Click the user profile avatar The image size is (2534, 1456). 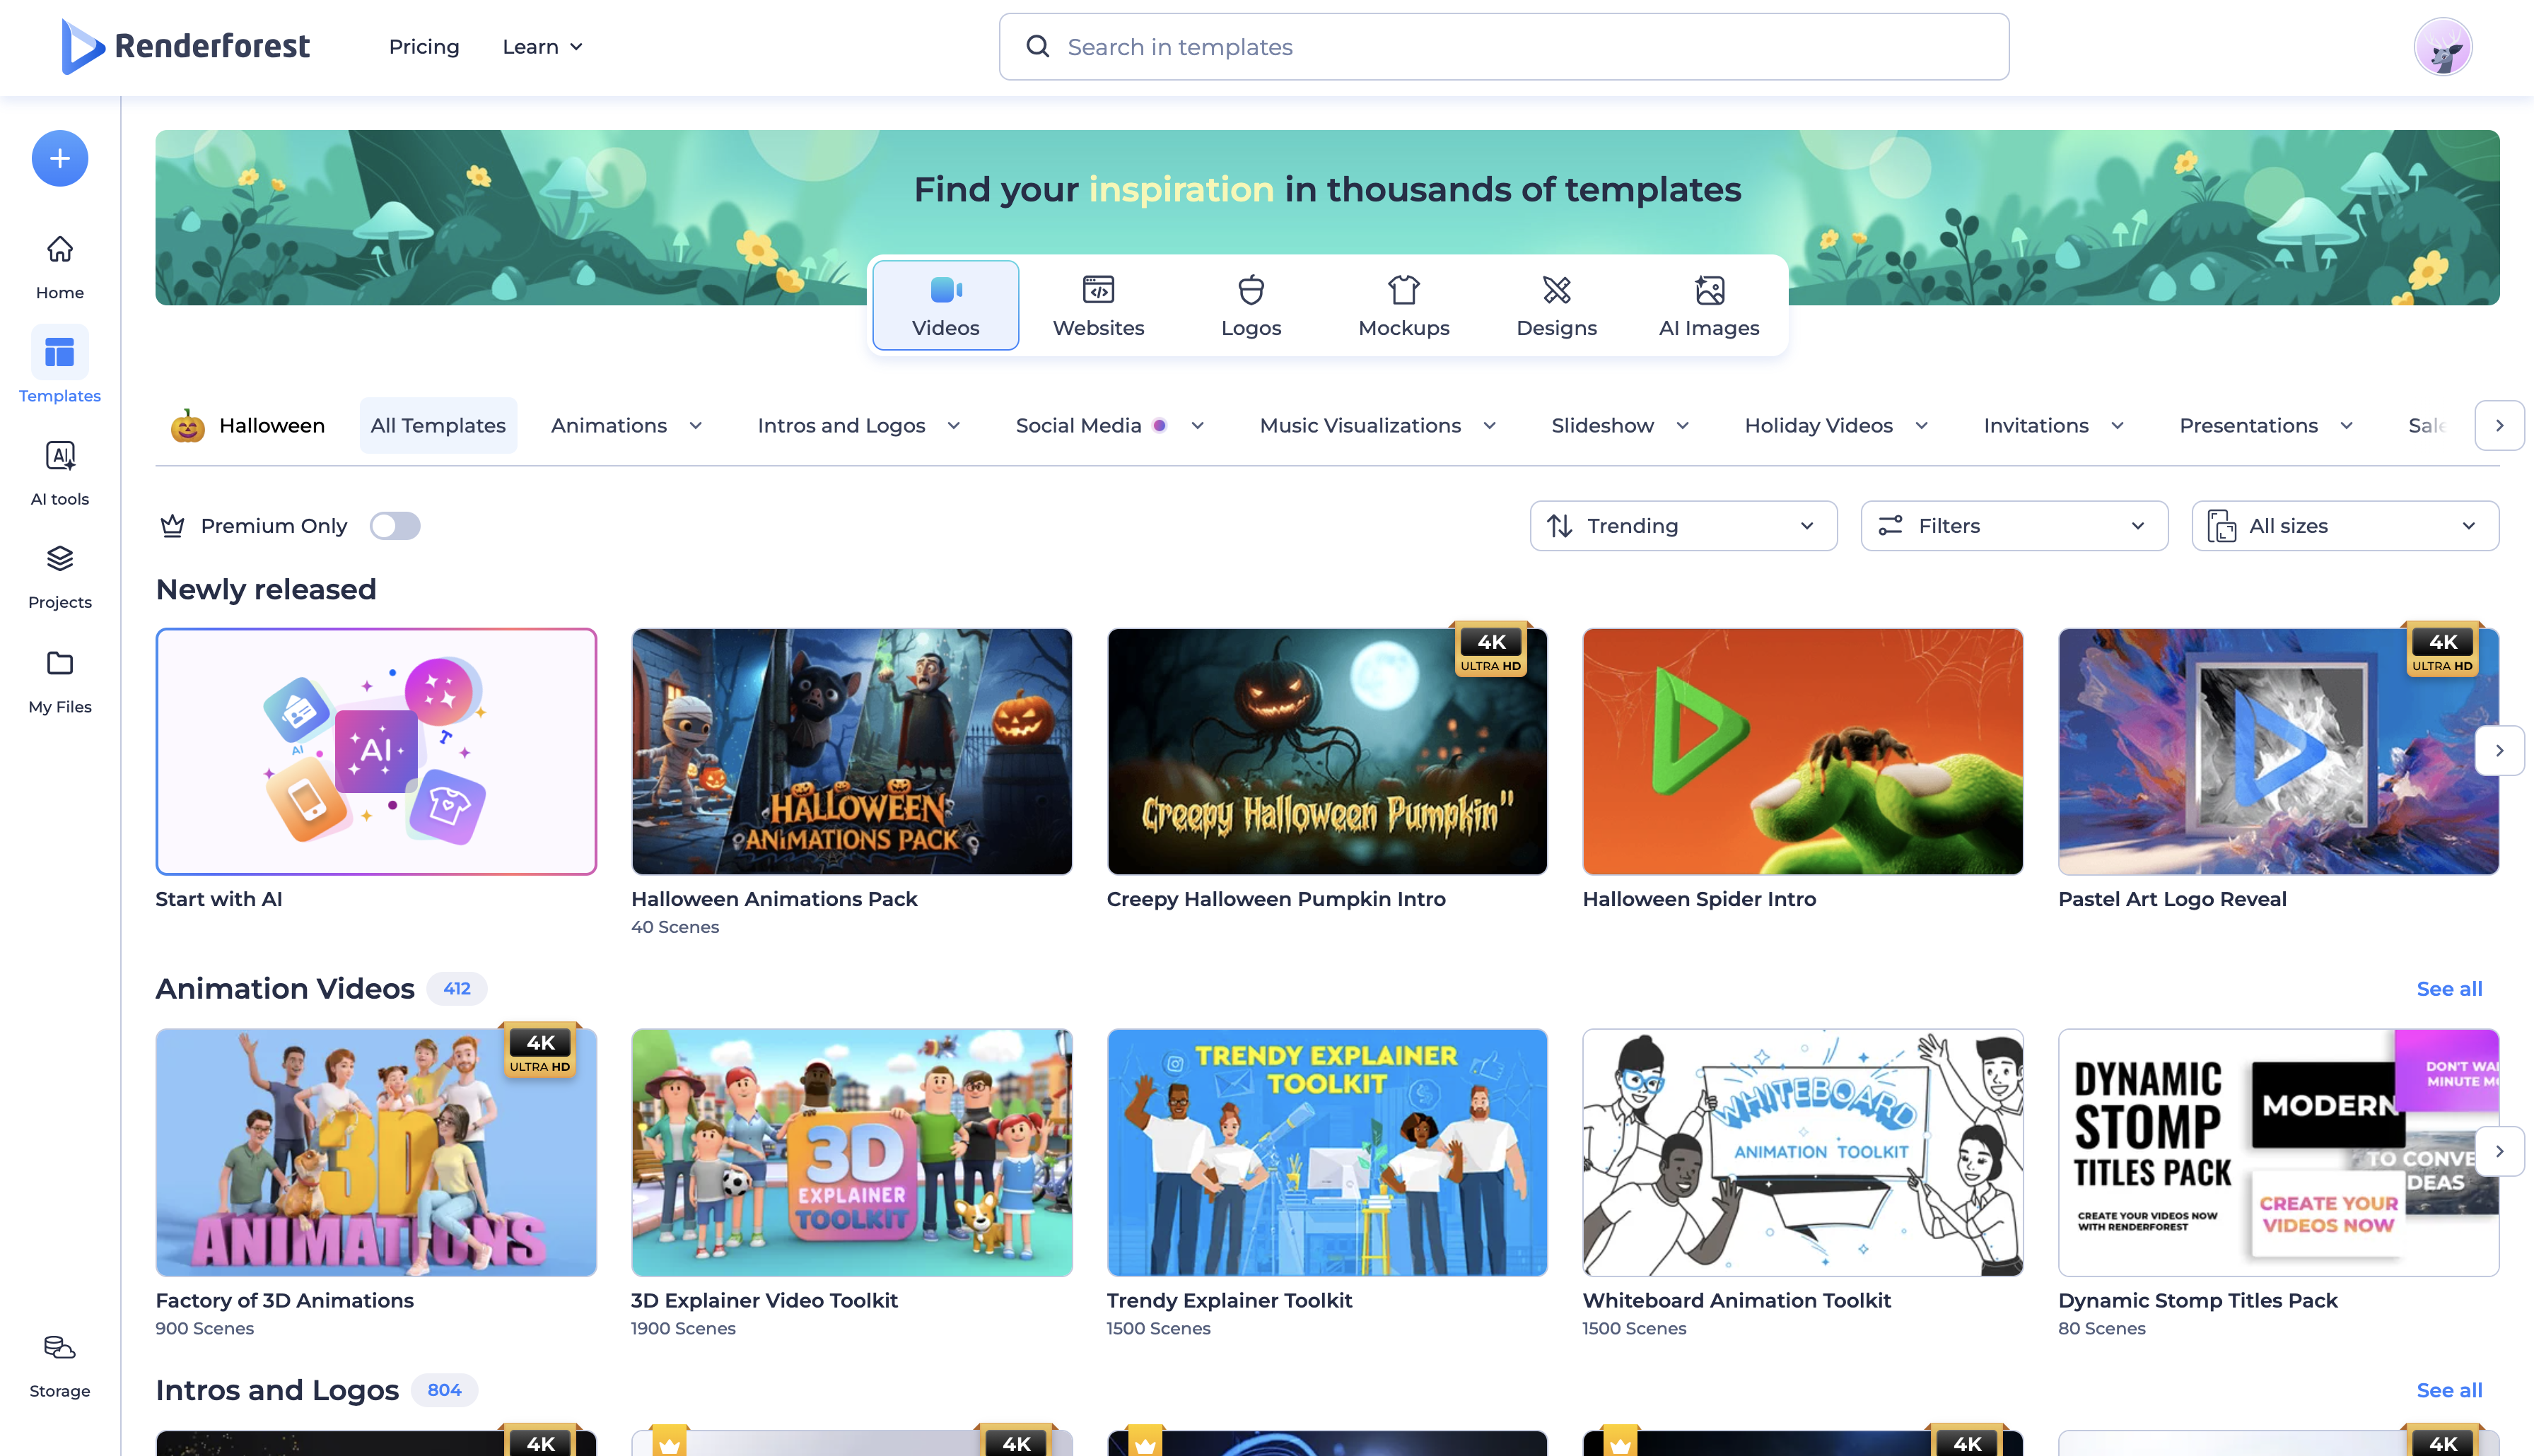(2442, 47)
